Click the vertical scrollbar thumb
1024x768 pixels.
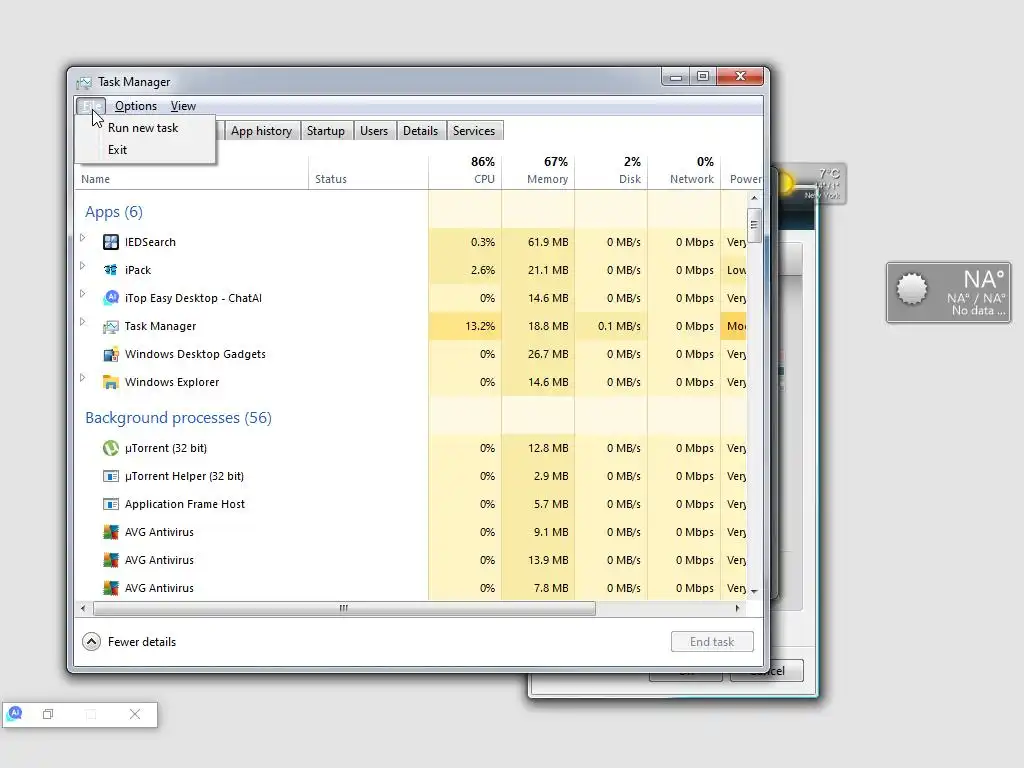[754, 225]
